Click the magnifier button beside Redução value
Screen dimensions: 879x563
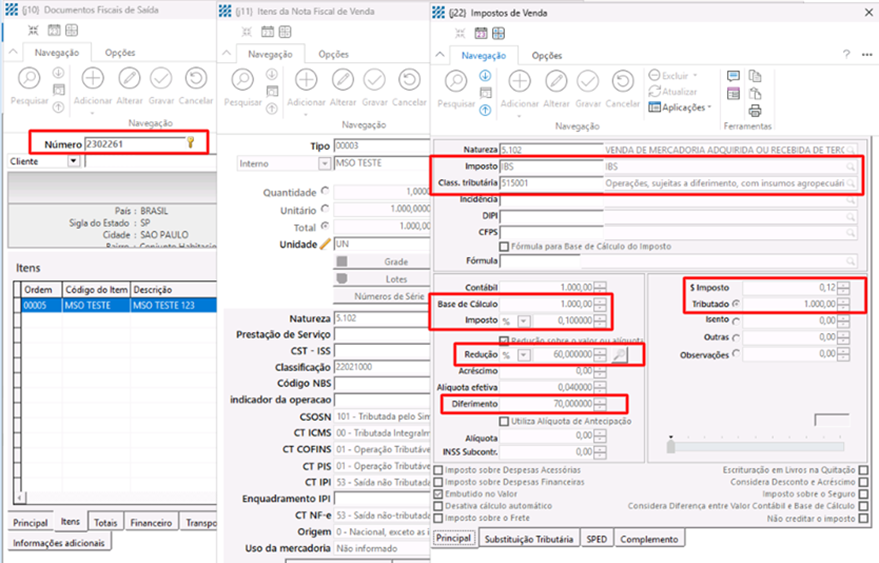[620, 355]
